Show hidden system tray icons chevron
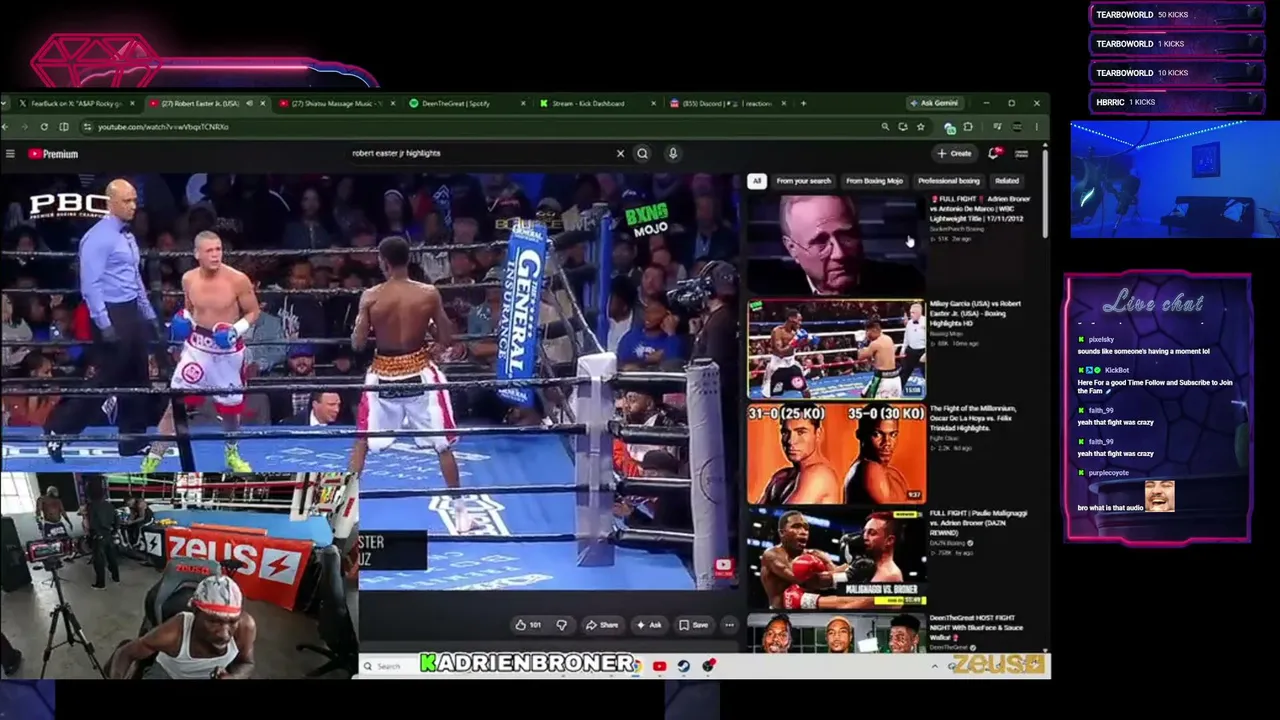This screenshot has width=1280, height=720. (935, 666)
